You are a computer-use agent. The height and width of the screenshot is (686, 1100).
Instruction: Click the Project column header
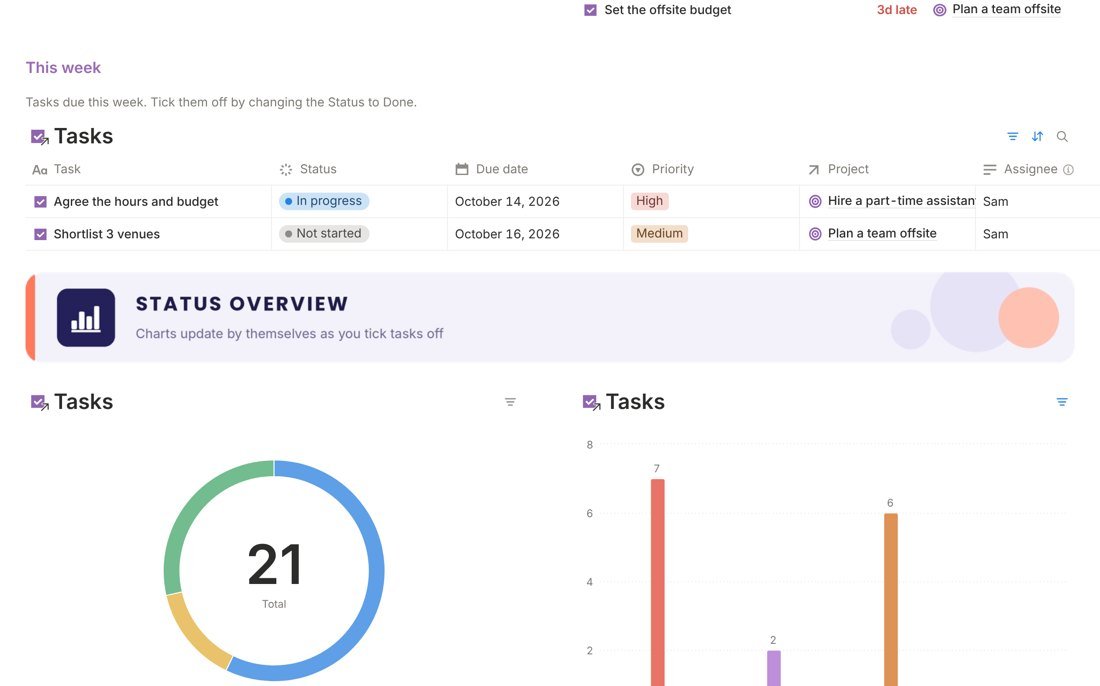[x=887, y=169]
